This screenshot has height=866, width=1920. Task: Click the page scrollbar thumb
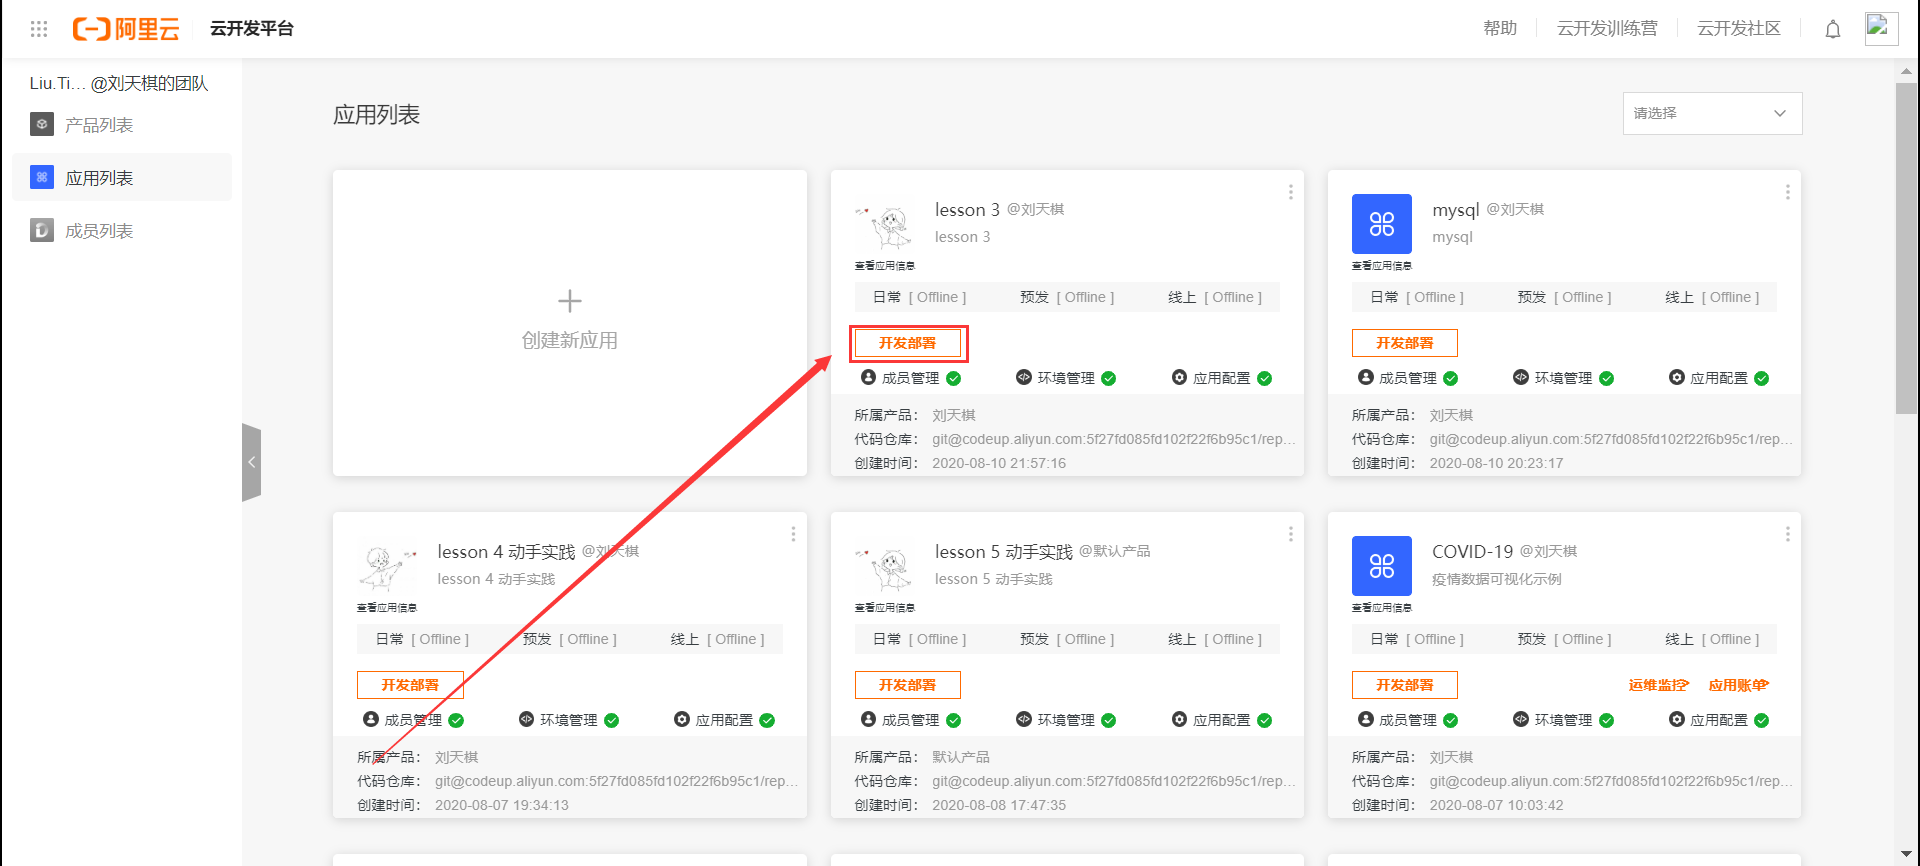click(x=1906, y=247)
